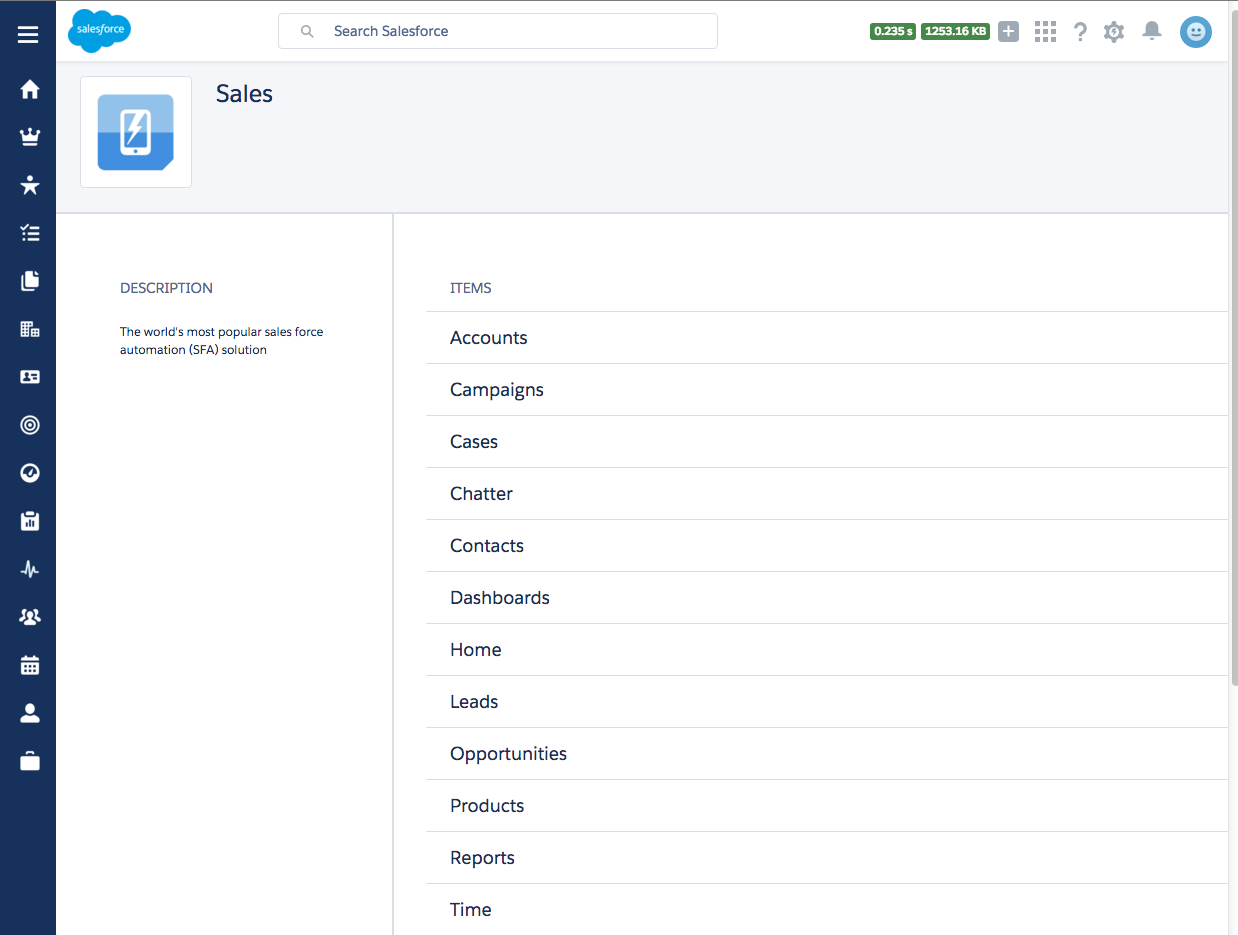Click the 1253.16 KB size badge
This screenshot has width=1238, height=935.
tap(955, 31)
